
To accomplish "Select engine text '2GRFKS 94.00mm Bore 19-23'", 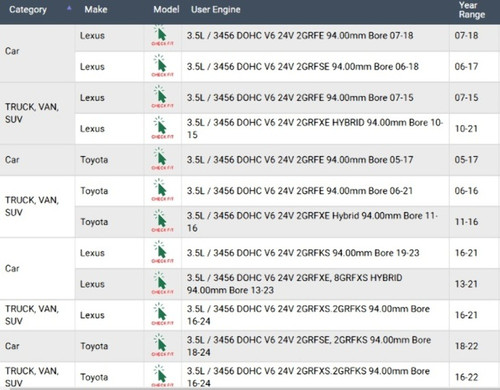I will click(x=358, y=253).
